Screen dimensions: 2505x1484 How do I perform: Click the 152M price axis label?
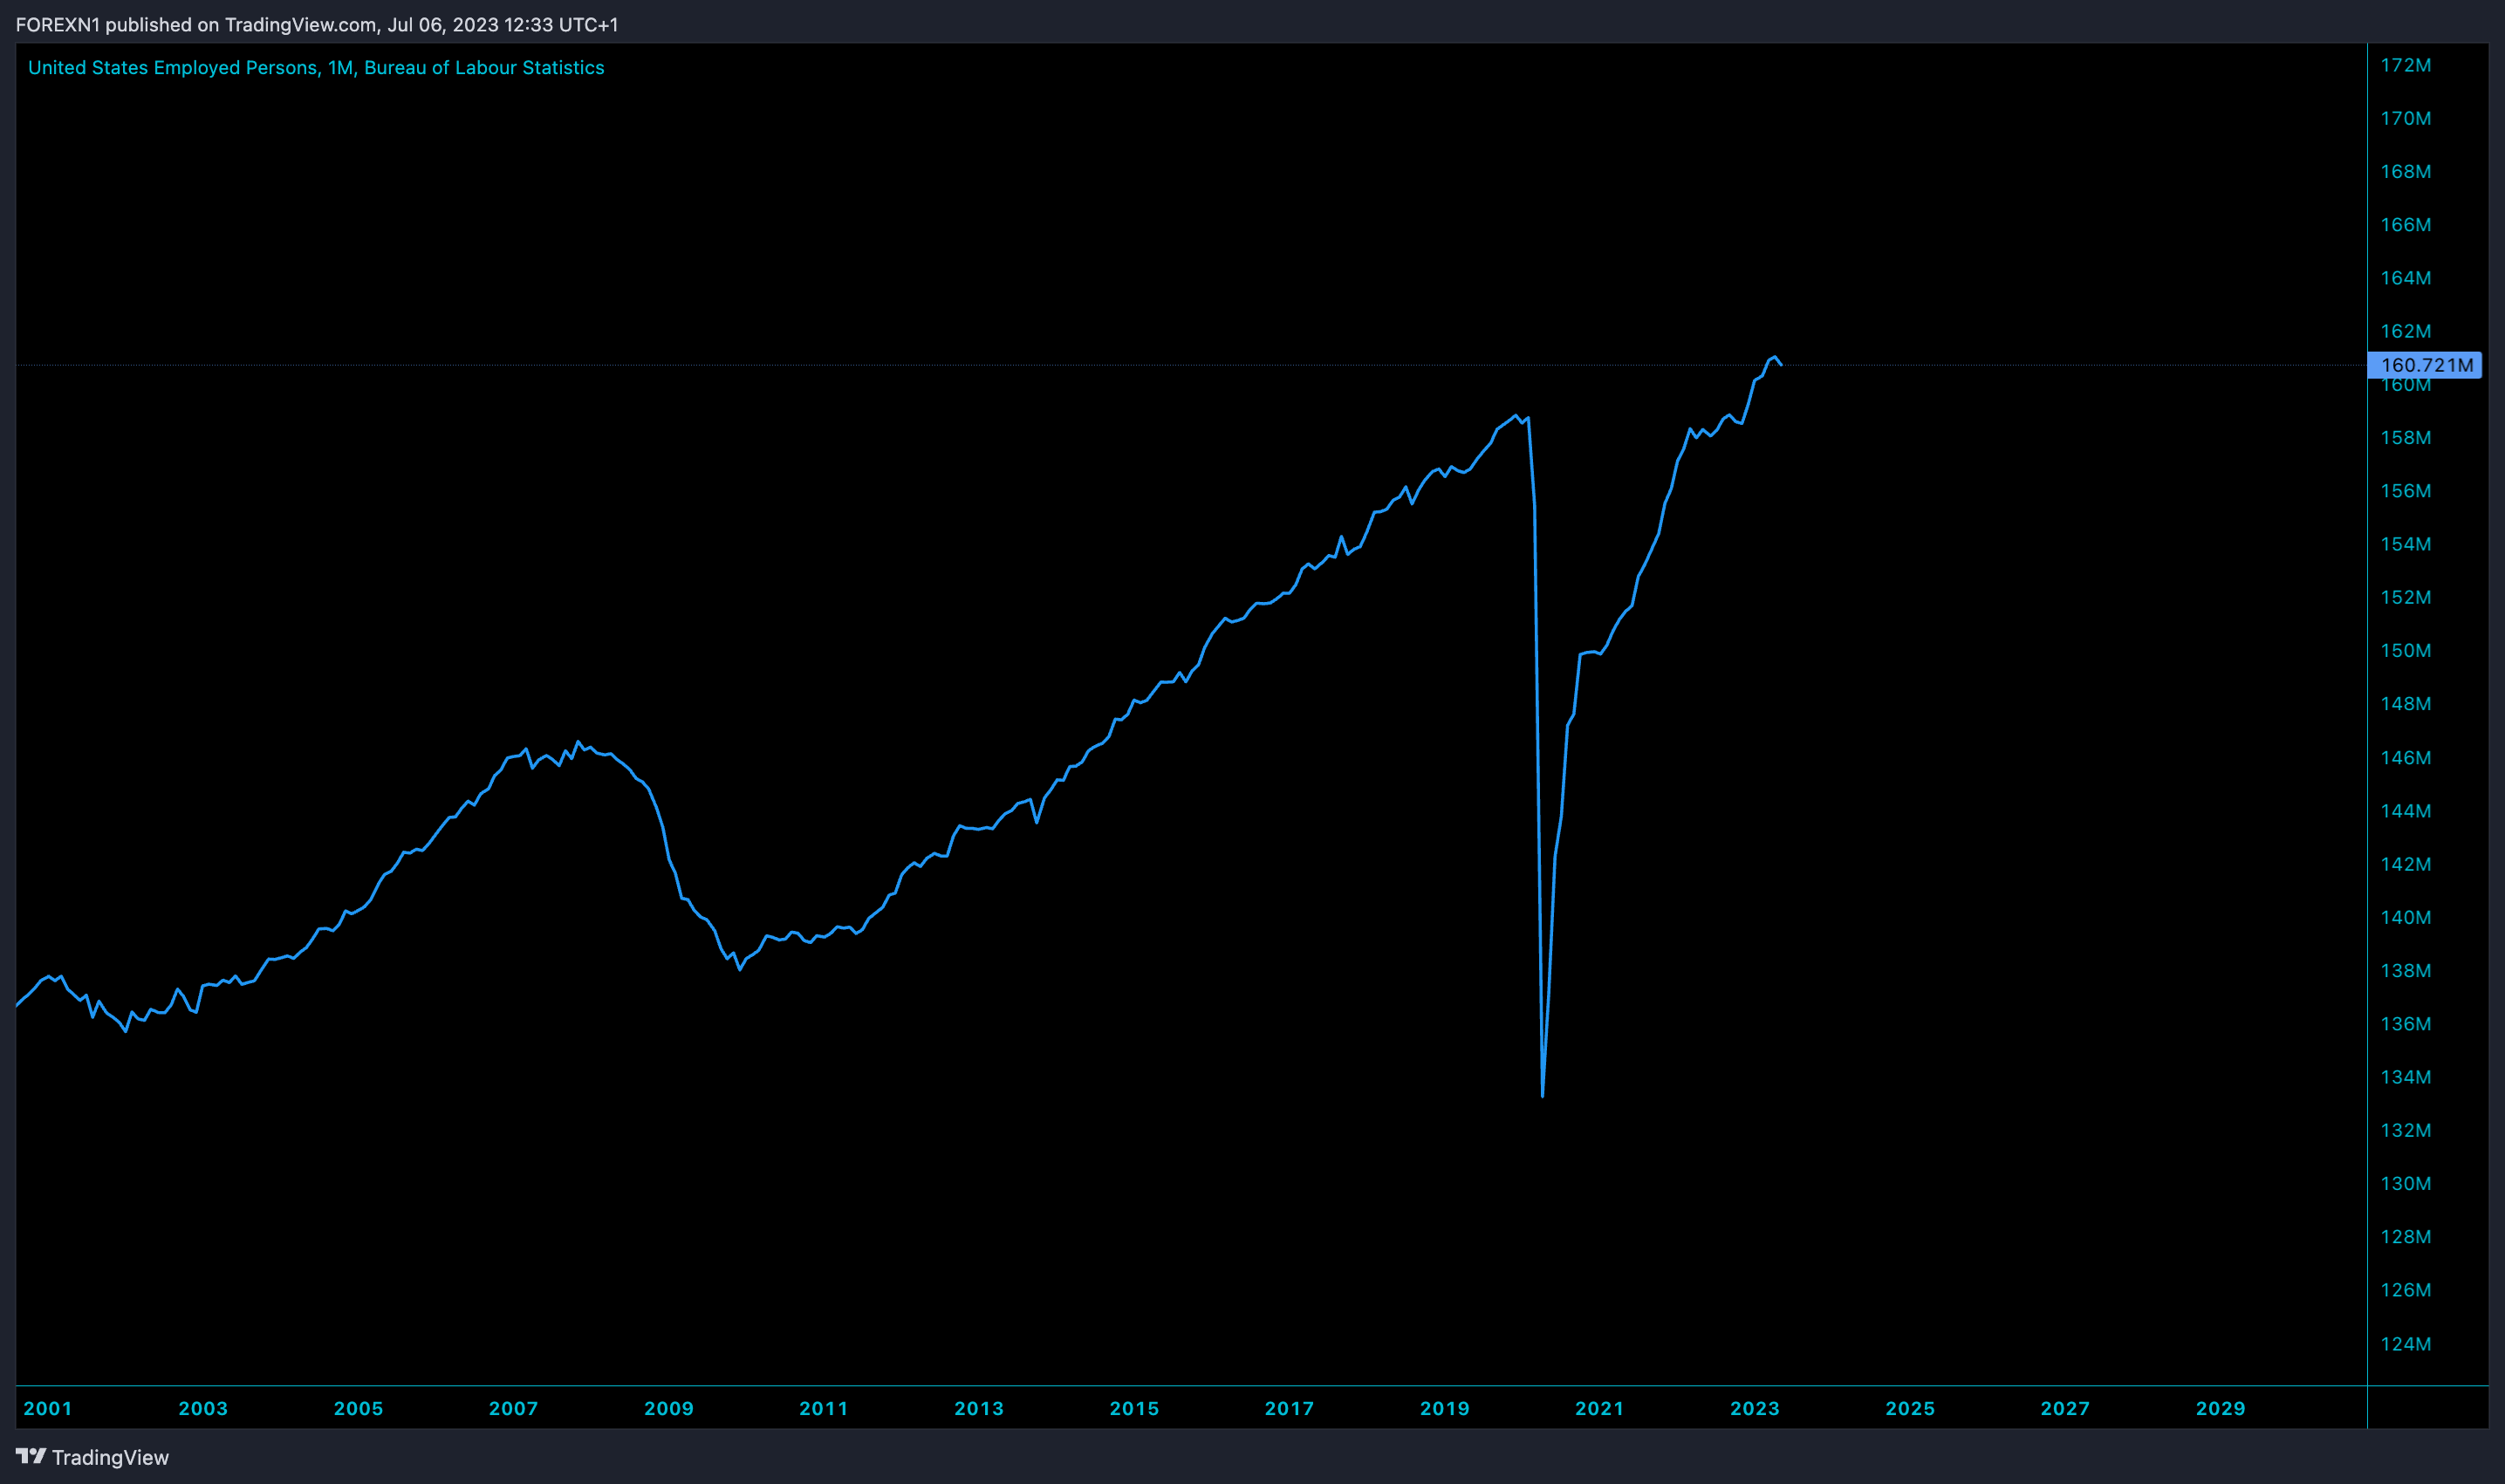coord(2406,597)
